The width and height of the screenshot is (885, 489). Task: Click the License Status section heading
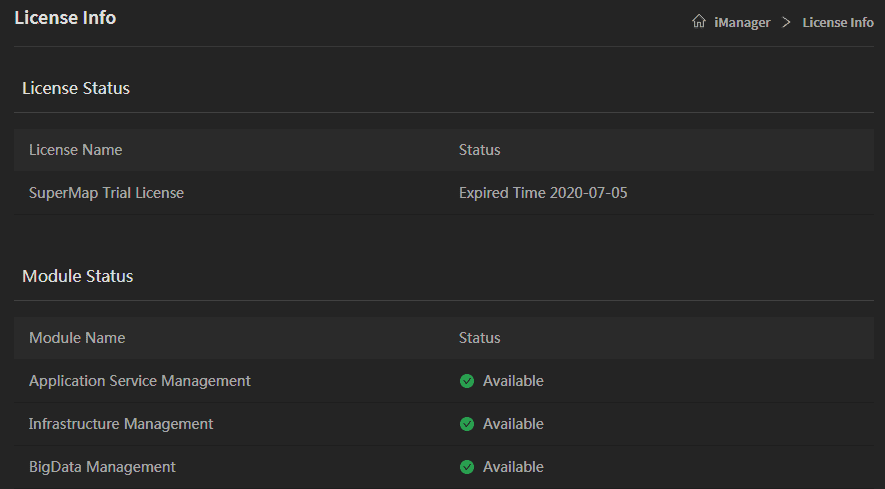(x=76, y=88)
